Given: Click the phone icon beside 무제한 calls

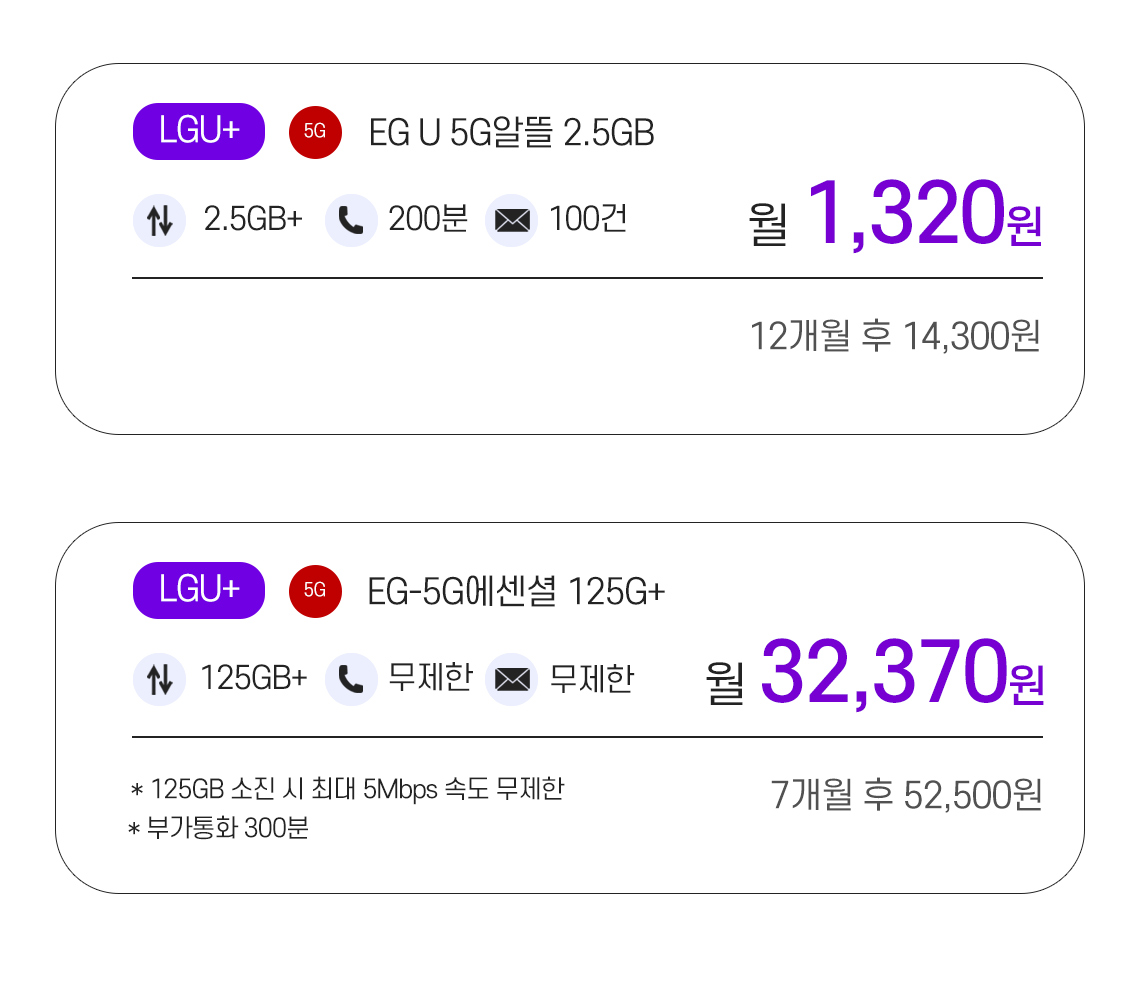Looking at the screenshot, I should [x=351, y=679].
